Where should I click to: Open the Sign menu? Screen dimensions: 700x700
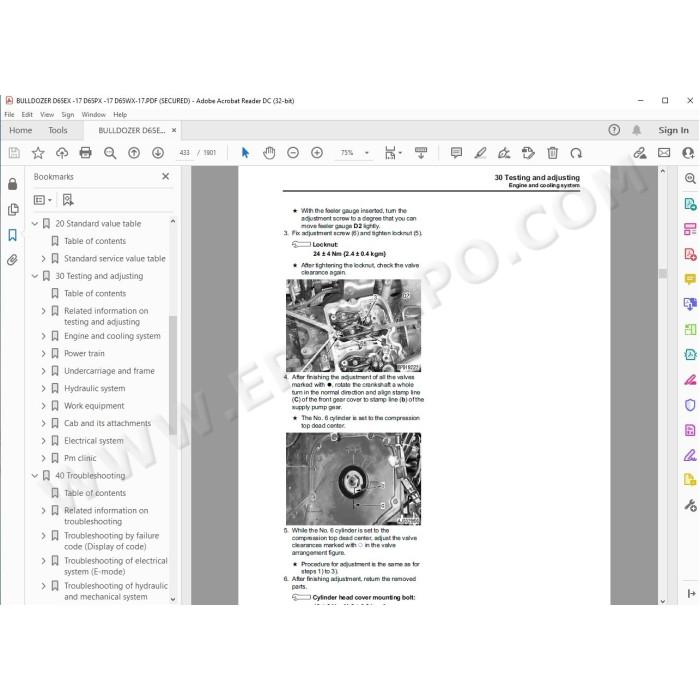68,115
